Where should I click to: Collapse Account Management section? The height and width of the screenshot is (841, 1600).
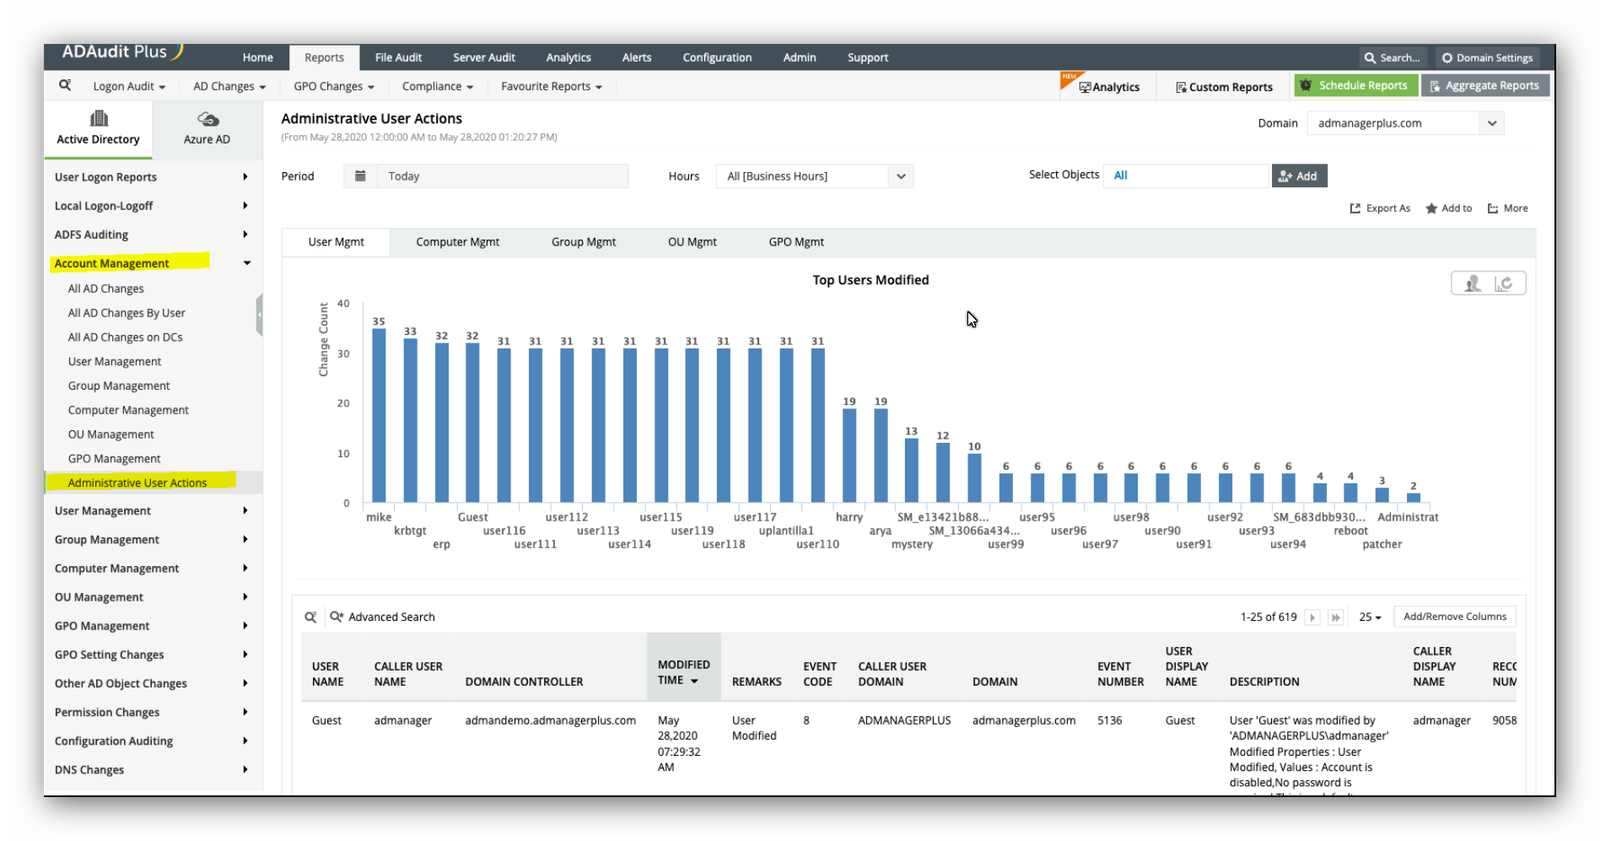point(152,263)
